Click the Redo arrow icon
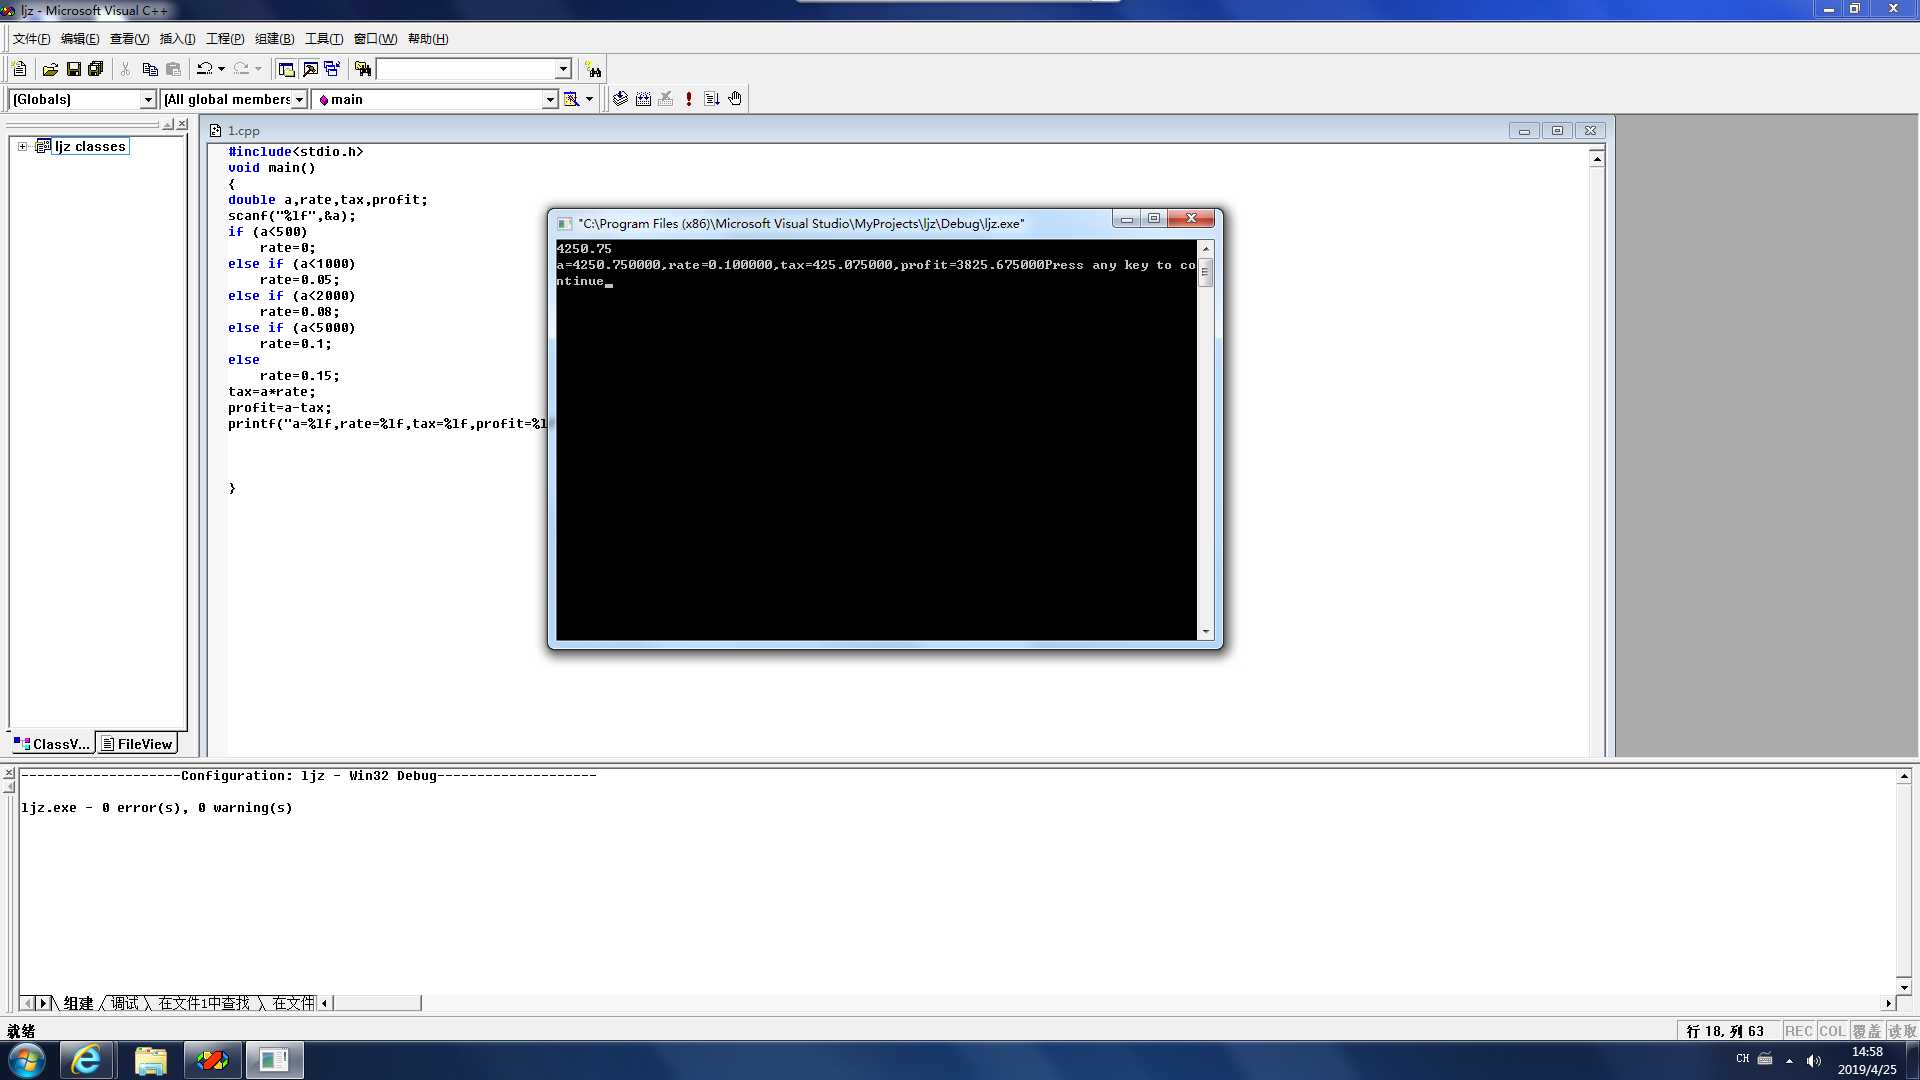The image size is (1920, 1080). coord(241,69)
